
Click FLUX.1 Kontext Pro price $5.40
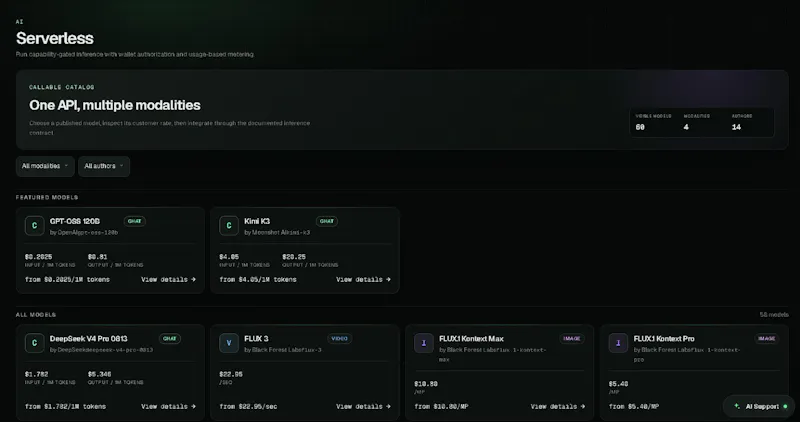point(618,384)
